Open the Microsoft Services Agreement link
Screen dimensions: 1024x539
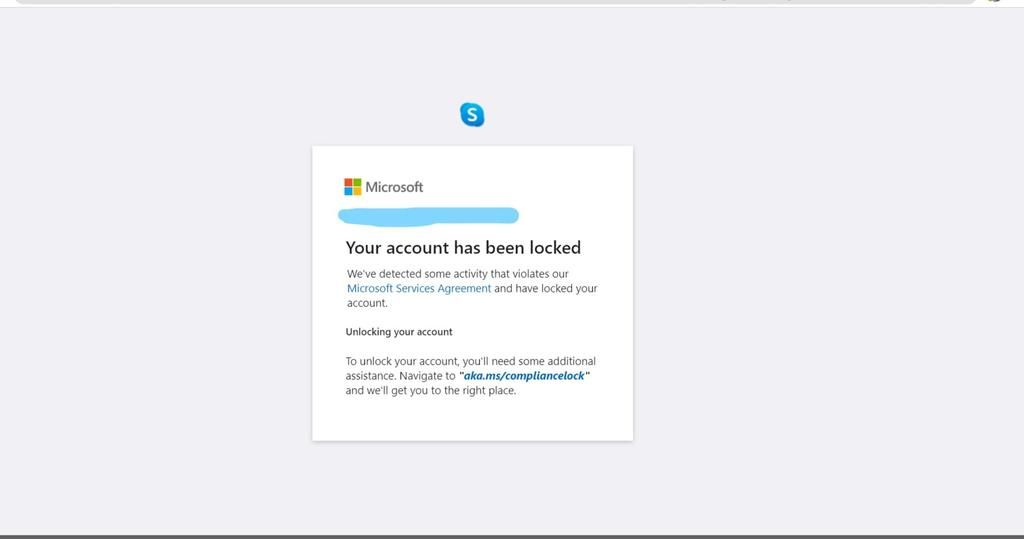tap(419, 288)
